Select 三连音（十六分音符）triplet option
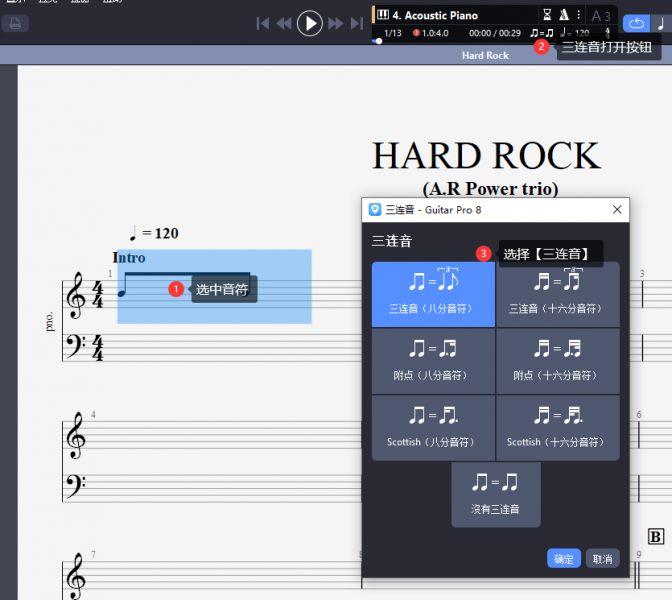 pos(557,294)
